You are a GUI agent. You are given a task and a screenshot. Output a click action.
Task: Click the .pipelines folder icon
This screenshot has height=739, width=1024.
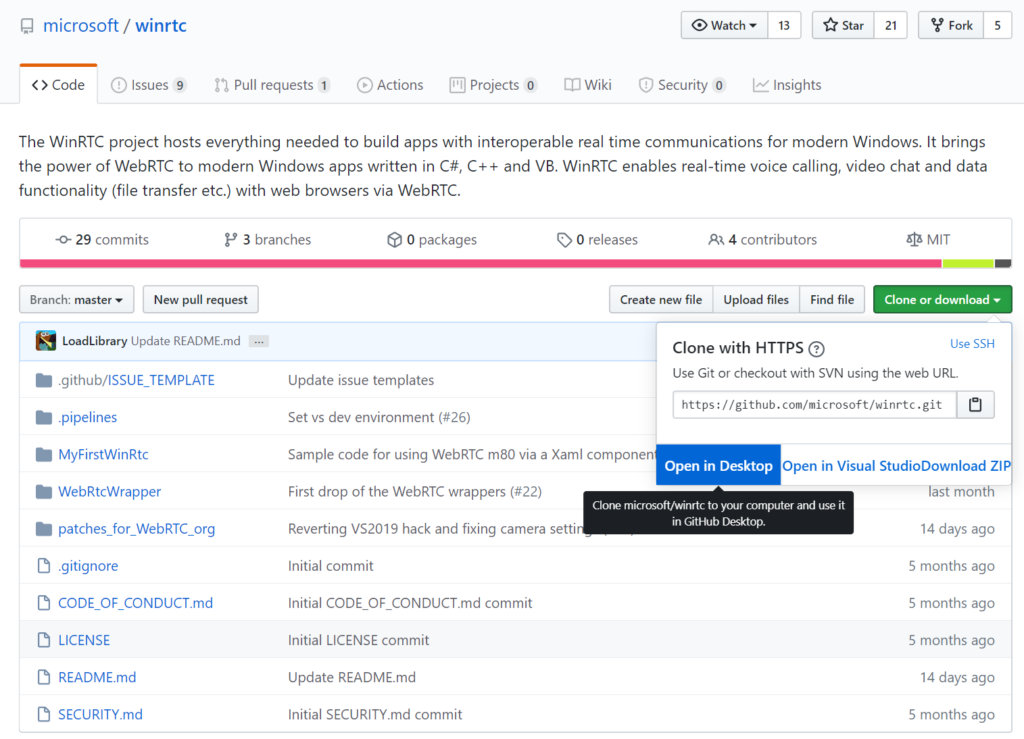44,417
